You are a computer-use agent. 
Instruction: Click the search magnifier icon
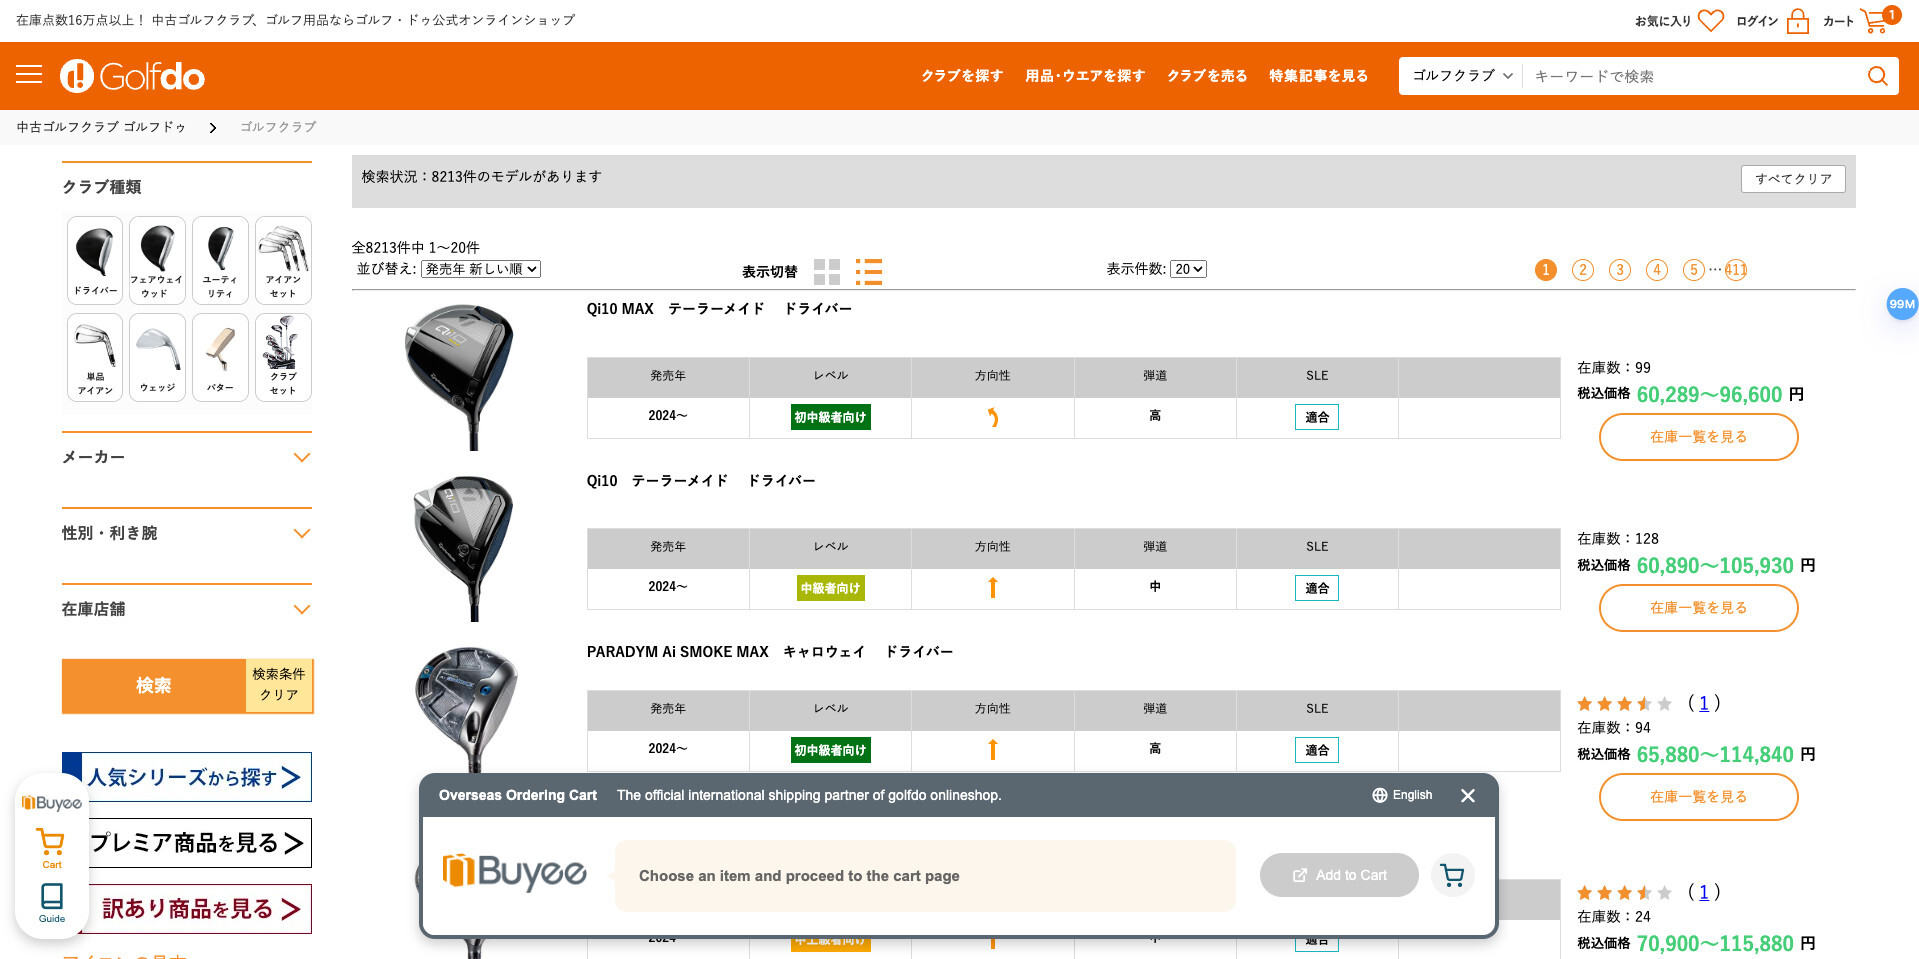coord(1877,76)
